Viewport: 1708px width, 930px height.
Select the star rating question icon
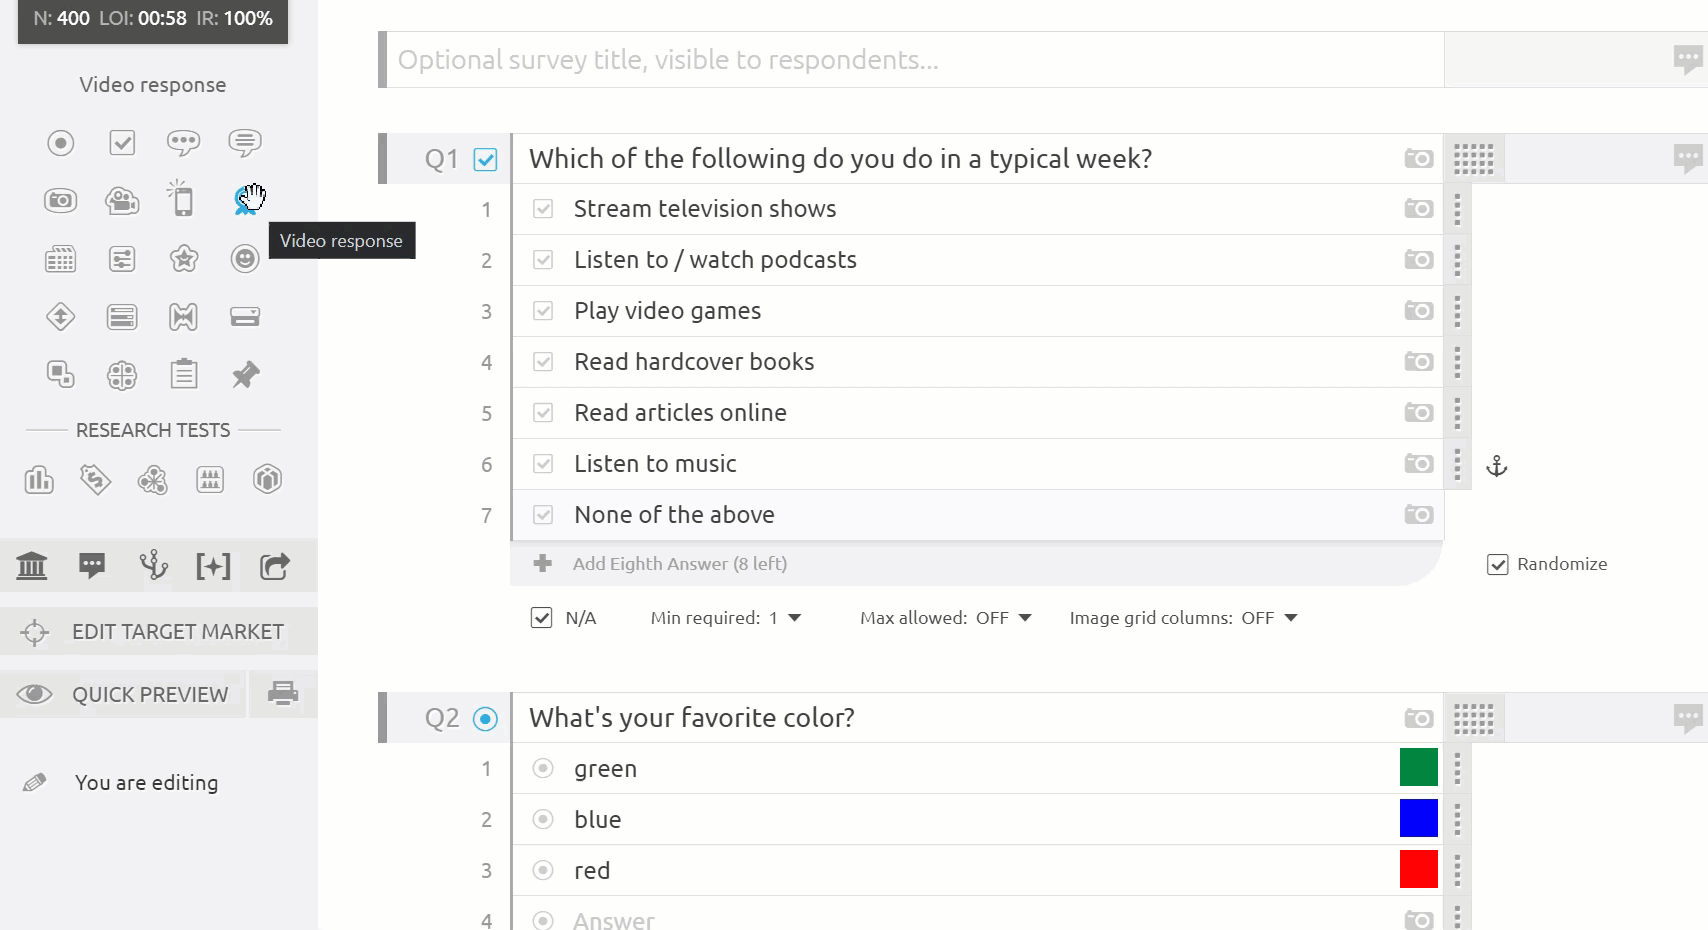pos(184,259)
